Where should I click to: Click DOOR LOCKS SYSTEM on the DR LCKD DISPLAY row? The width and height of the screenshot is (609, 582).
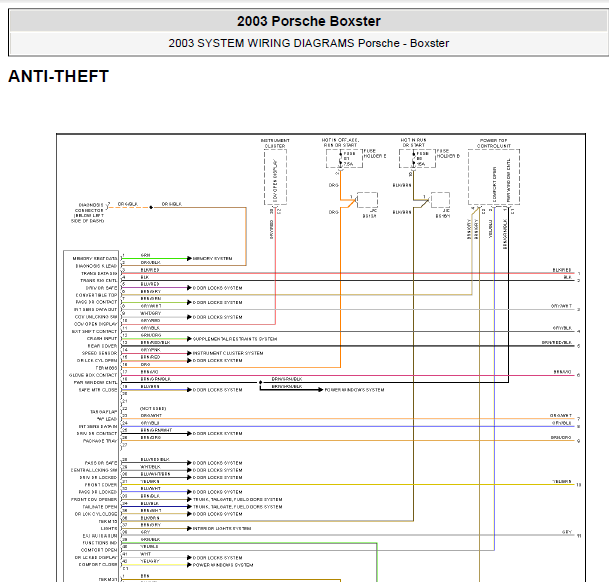pyautogui.click(x=218, y=558)
